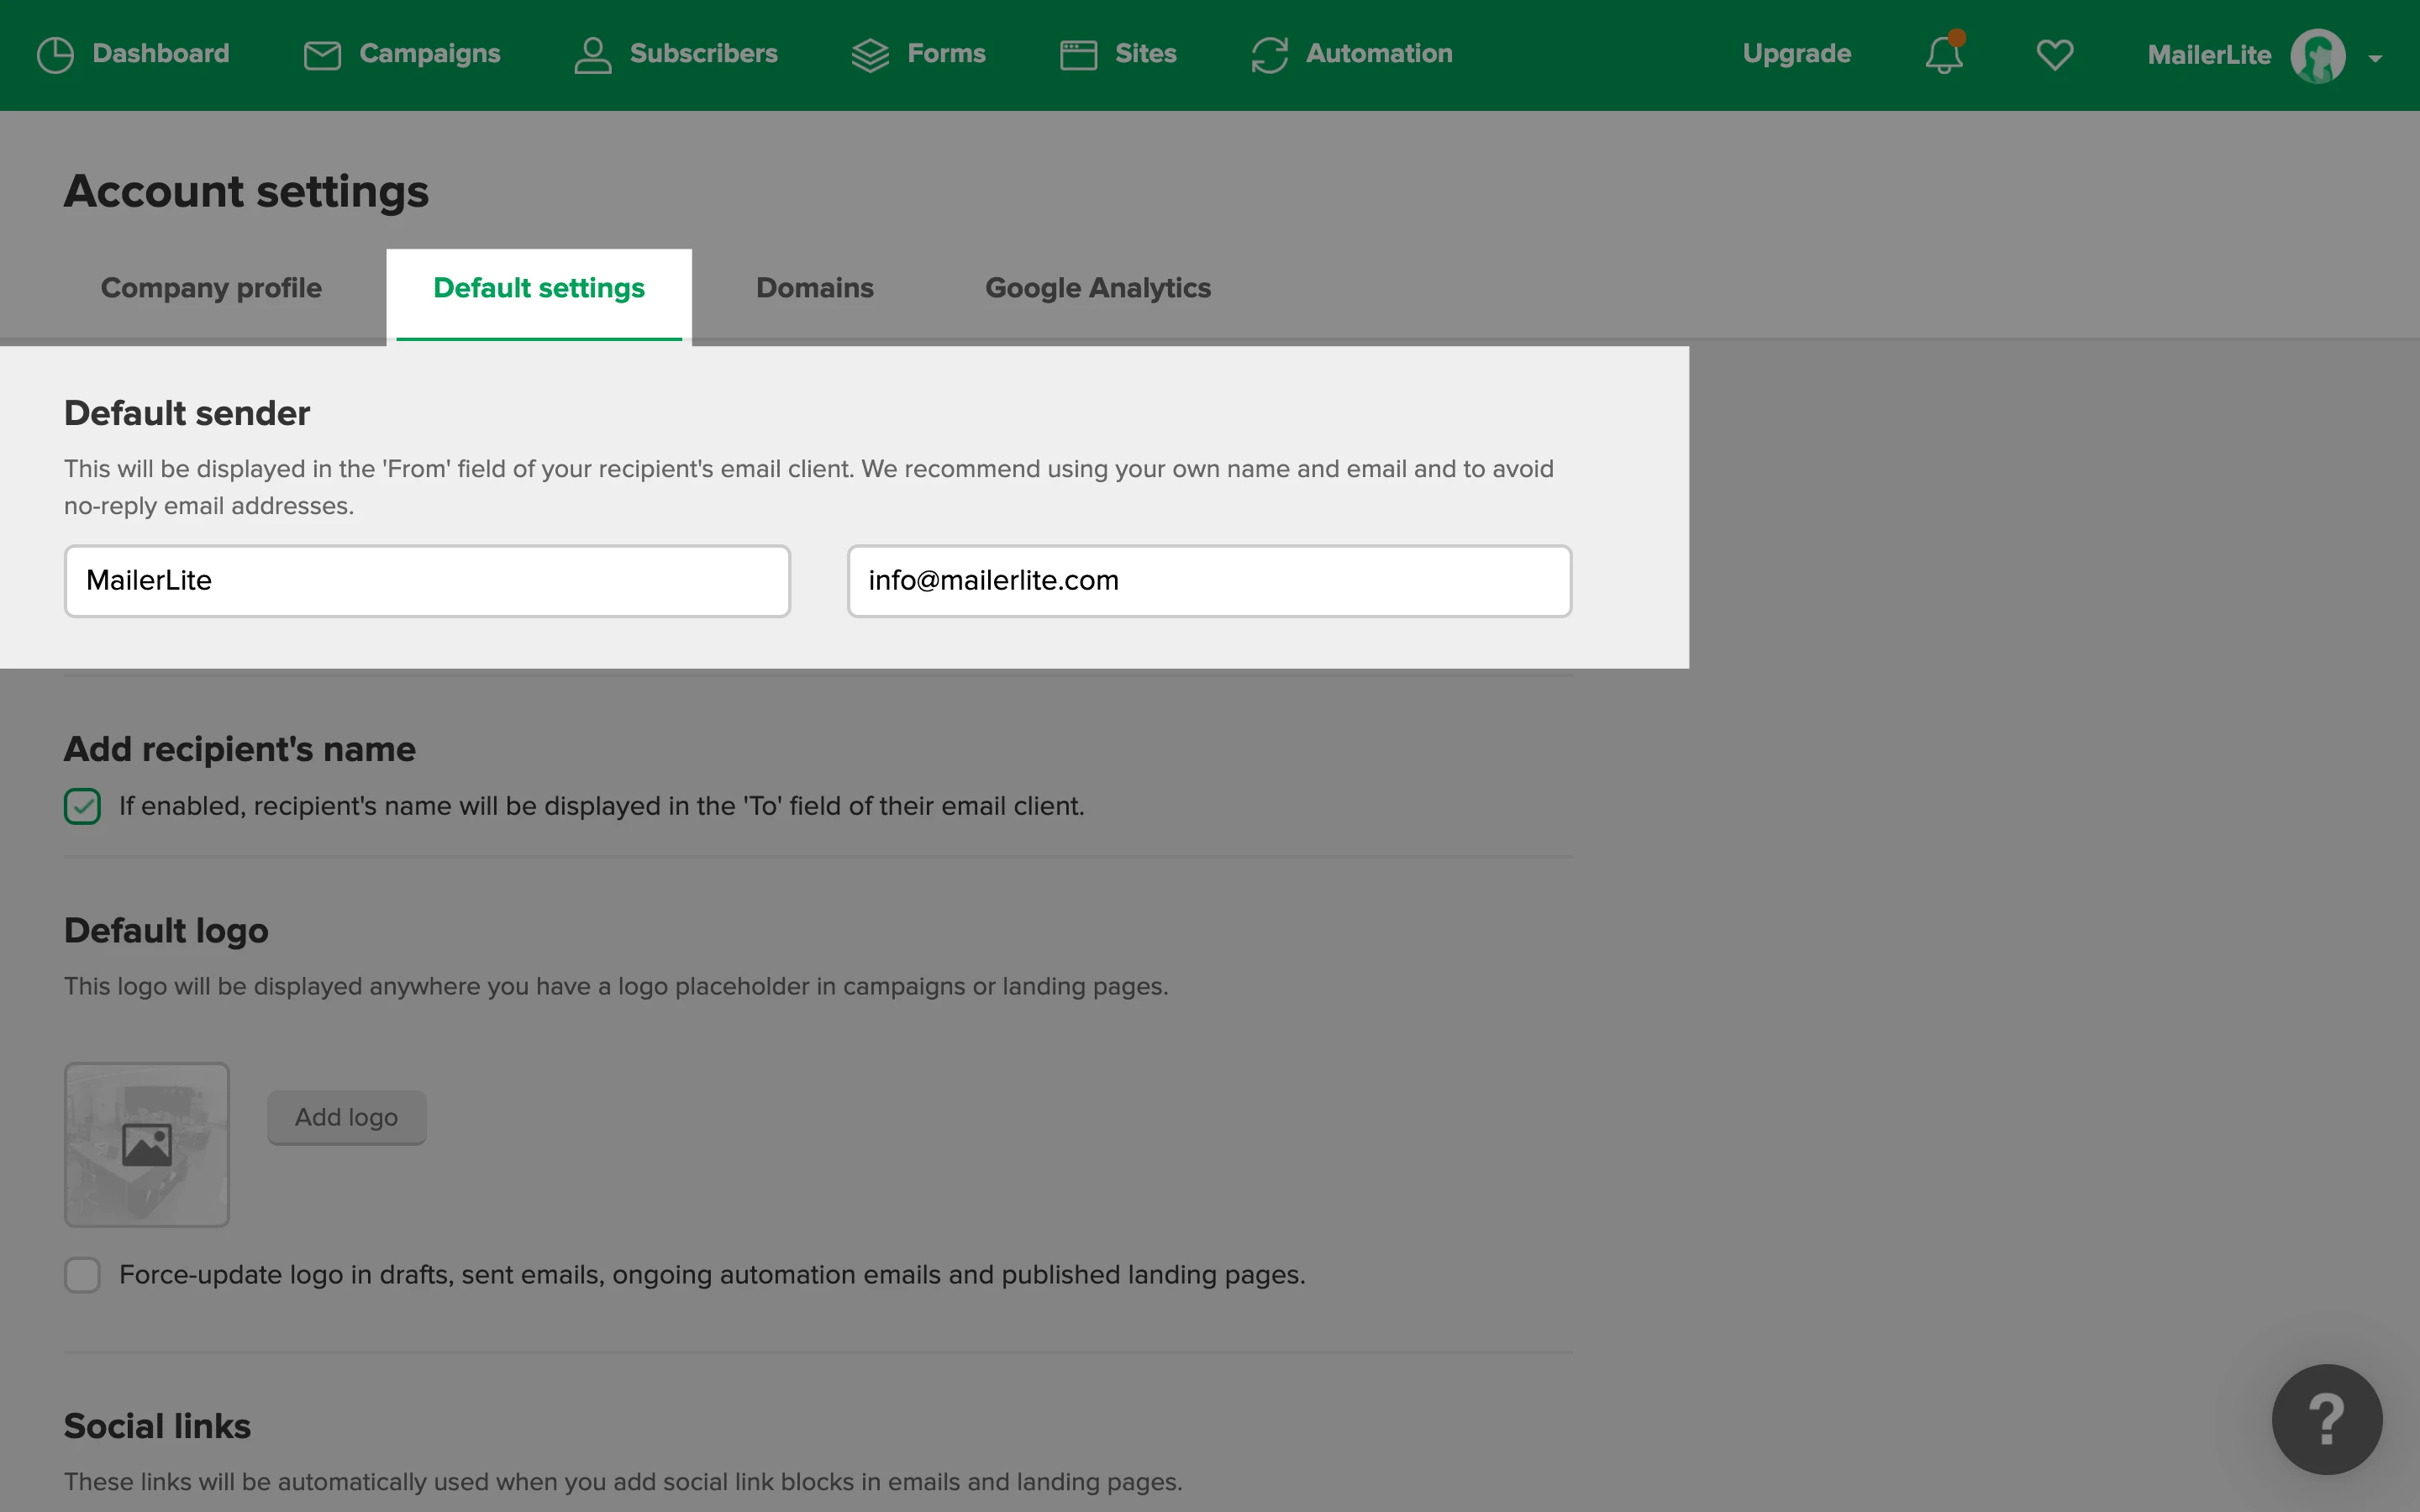Switch to the Company profile tab
The width and height of the screenshot is (2420, 1512).
(211, 288)
